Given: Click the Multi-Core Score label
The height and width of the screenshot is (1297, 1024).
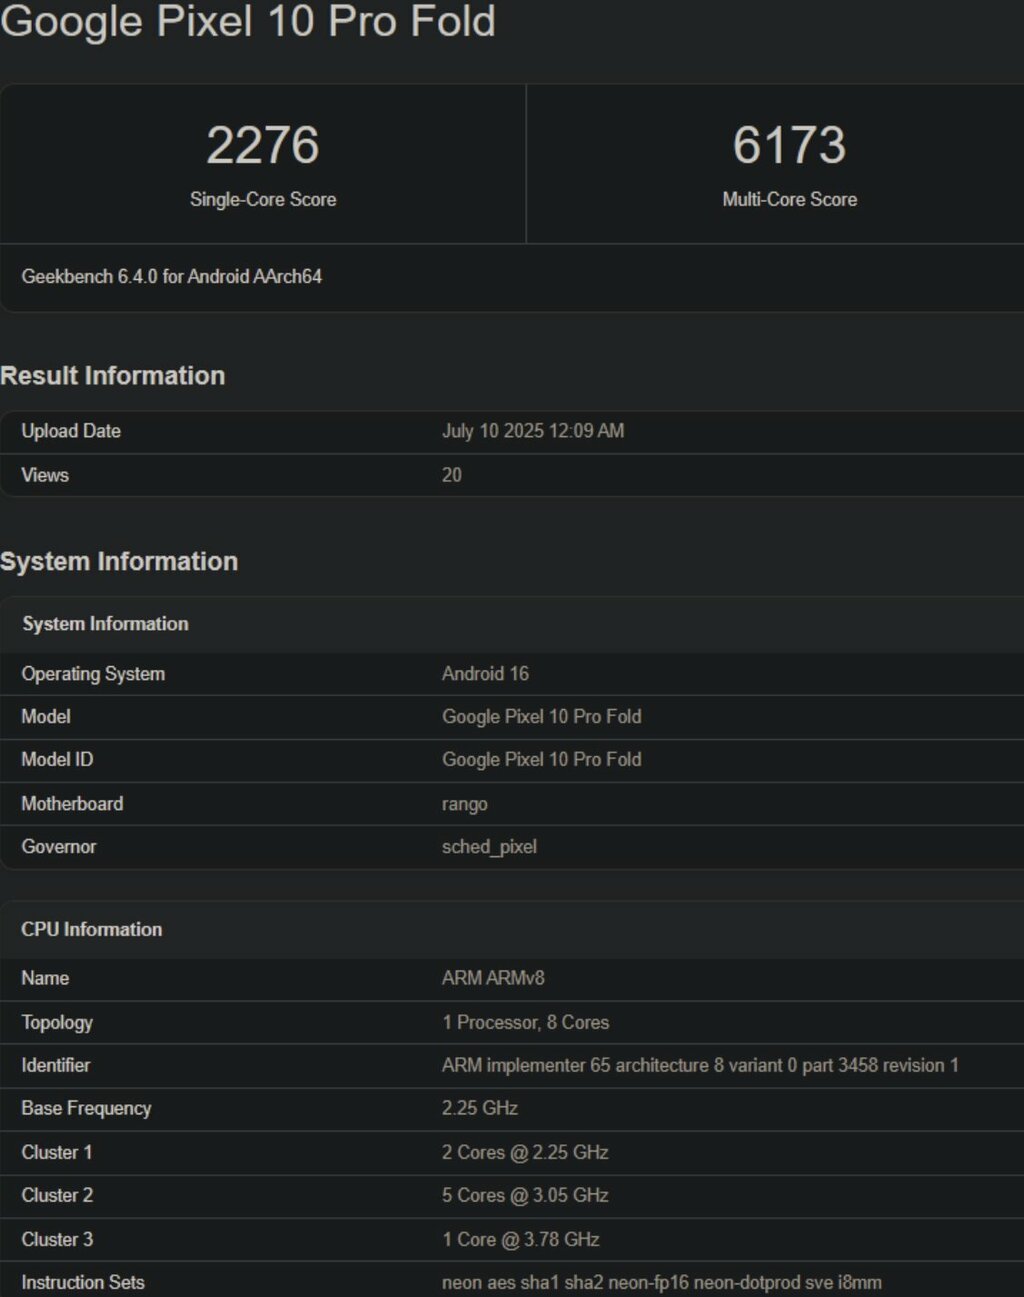Looking at the screenshot, I should click(789, 200).
